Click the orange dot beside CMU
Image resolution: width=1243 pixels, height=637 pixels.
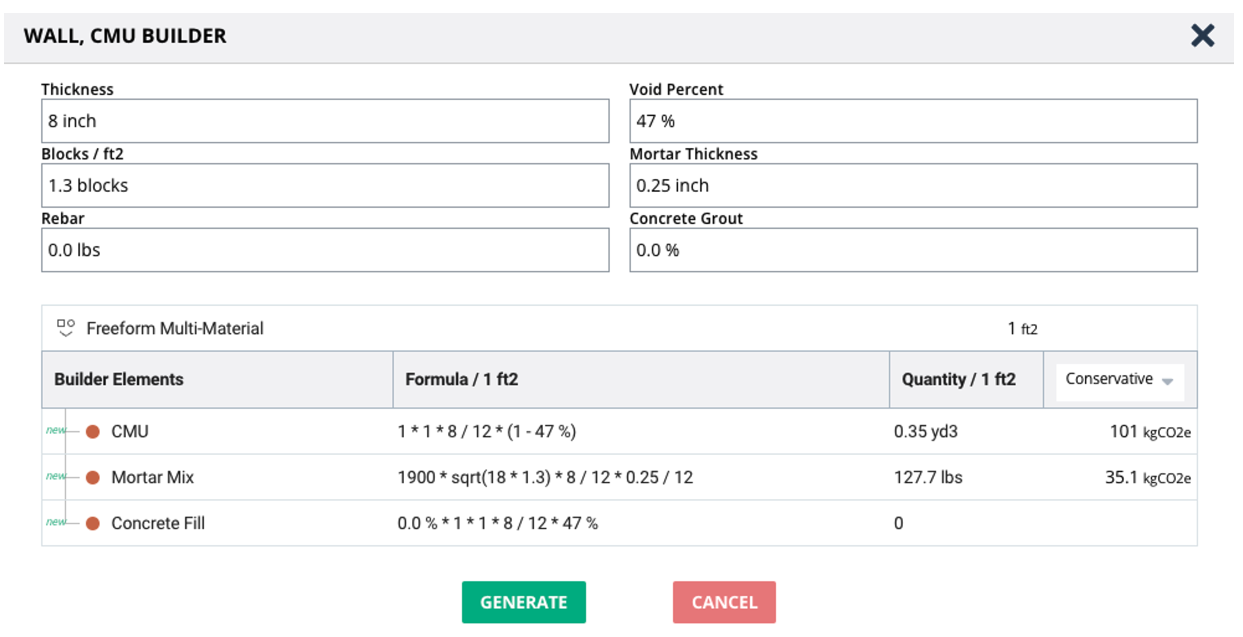click(93, 432)
